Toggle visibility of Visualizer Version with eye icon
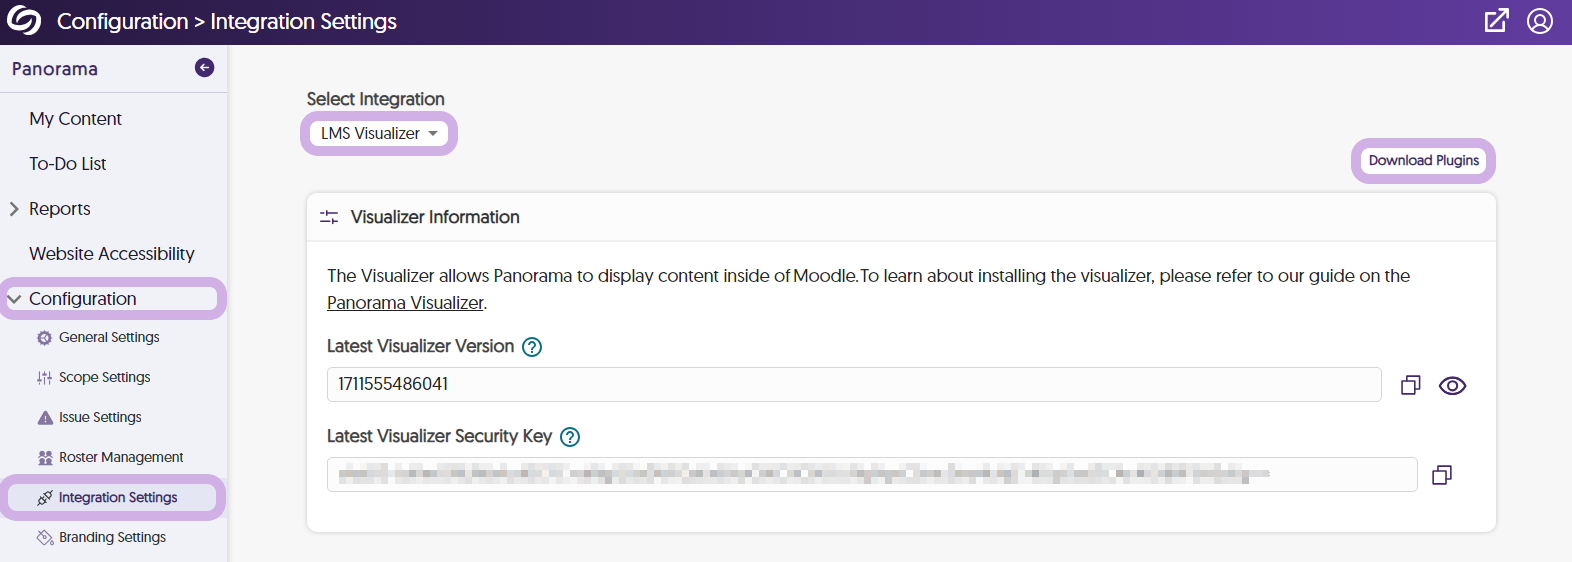The image size is (1572, 562). (1452, 385)
